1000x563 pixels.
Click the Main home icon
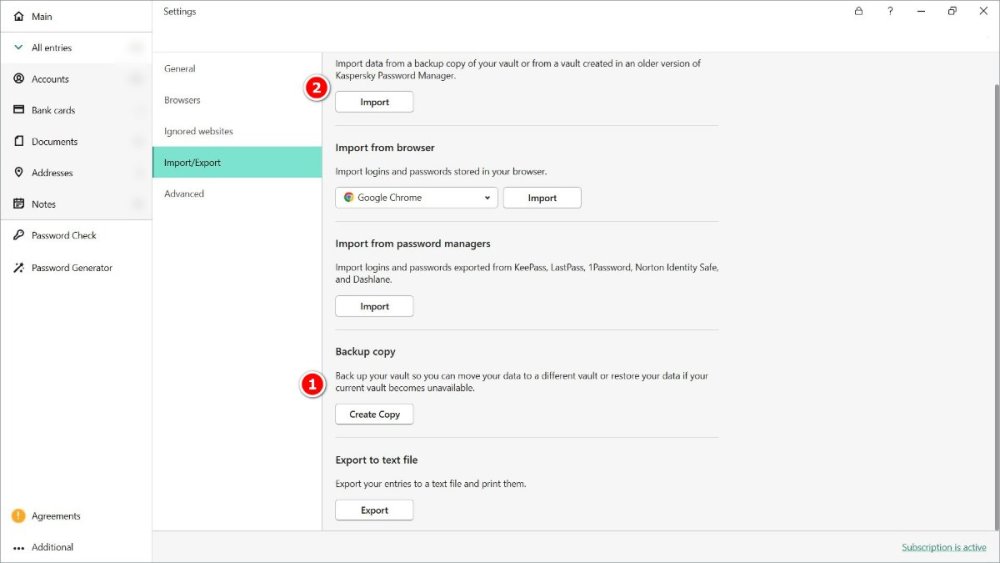click(18, 17)
